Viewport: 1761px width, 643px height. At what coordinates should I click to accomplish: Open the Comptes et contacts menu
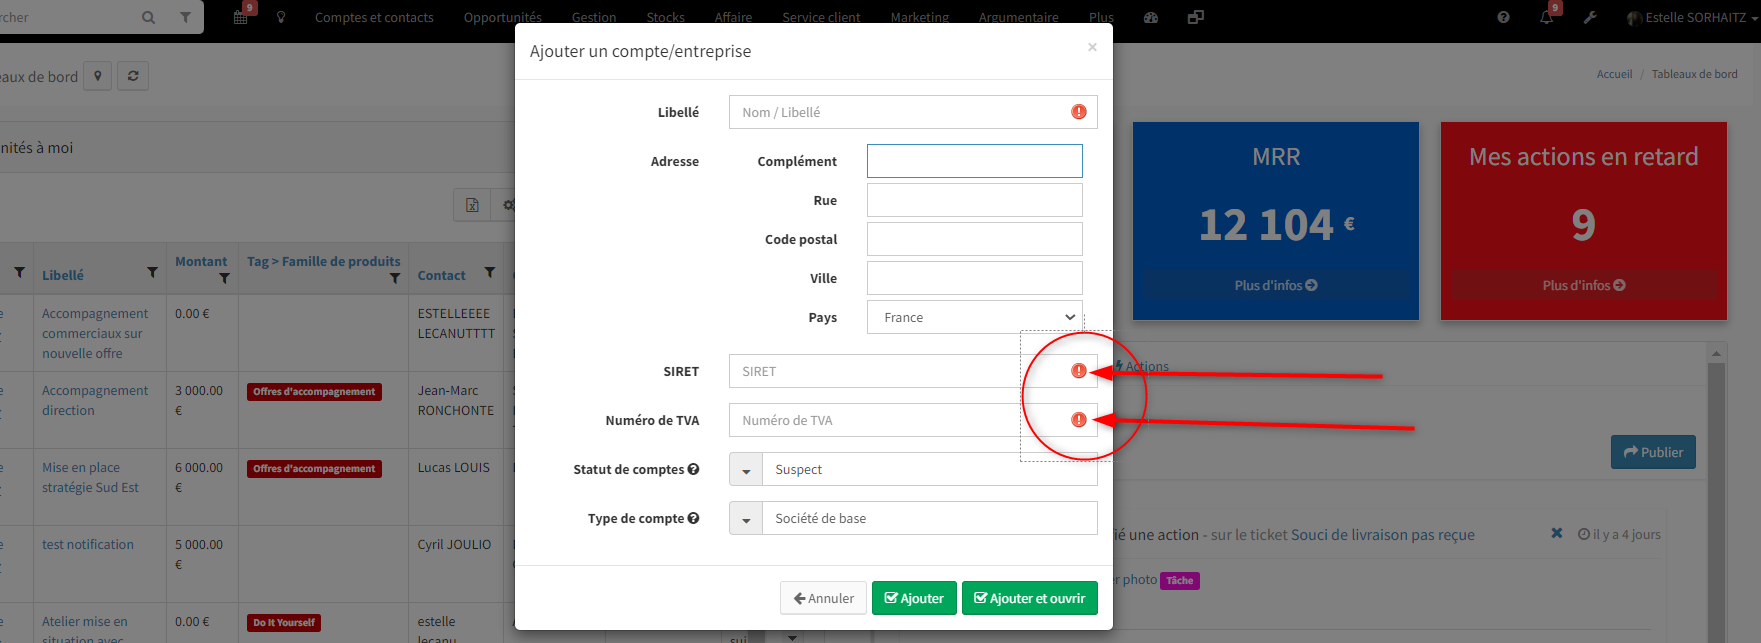[374, 17]
